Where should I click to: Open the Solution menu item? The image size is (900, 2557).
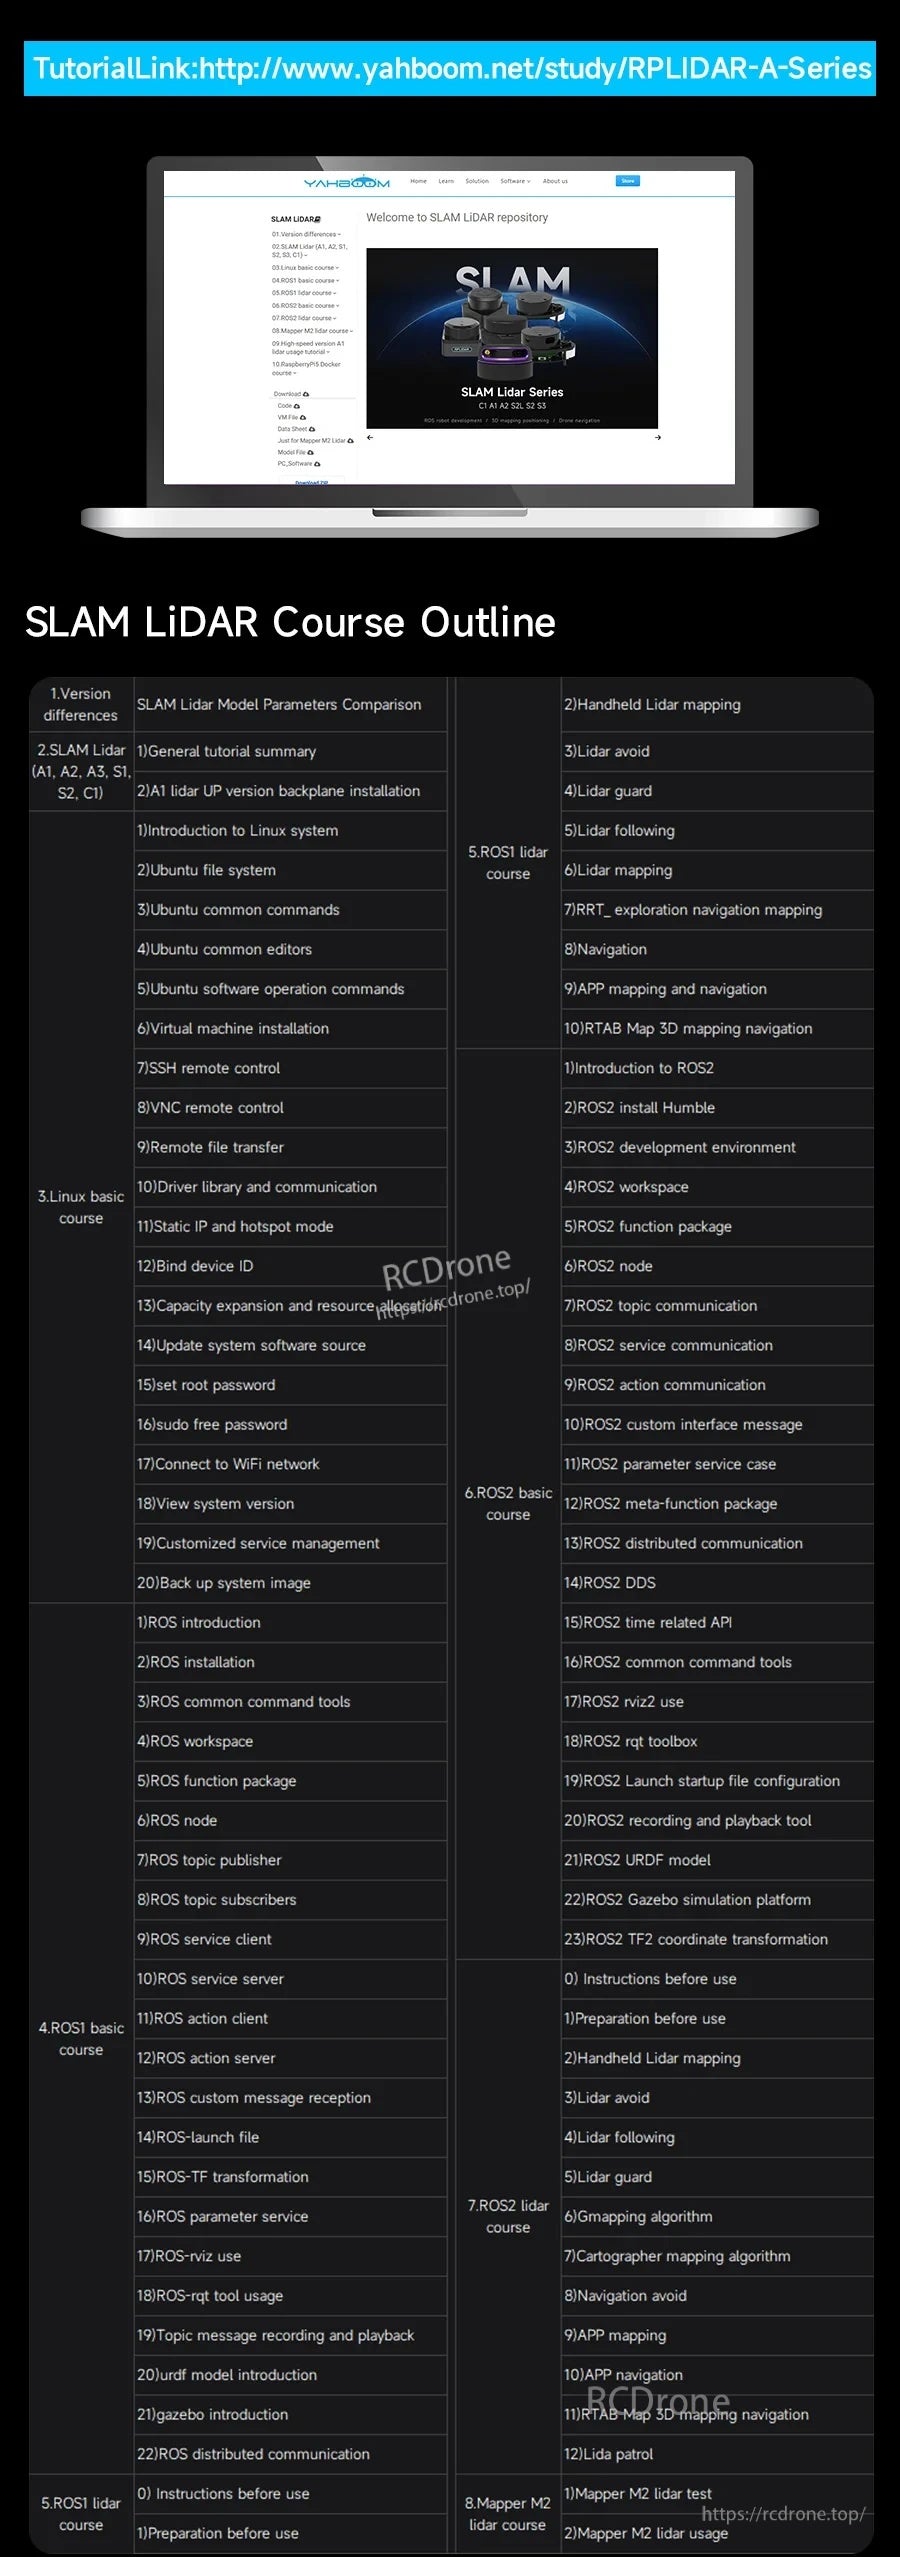477,181
